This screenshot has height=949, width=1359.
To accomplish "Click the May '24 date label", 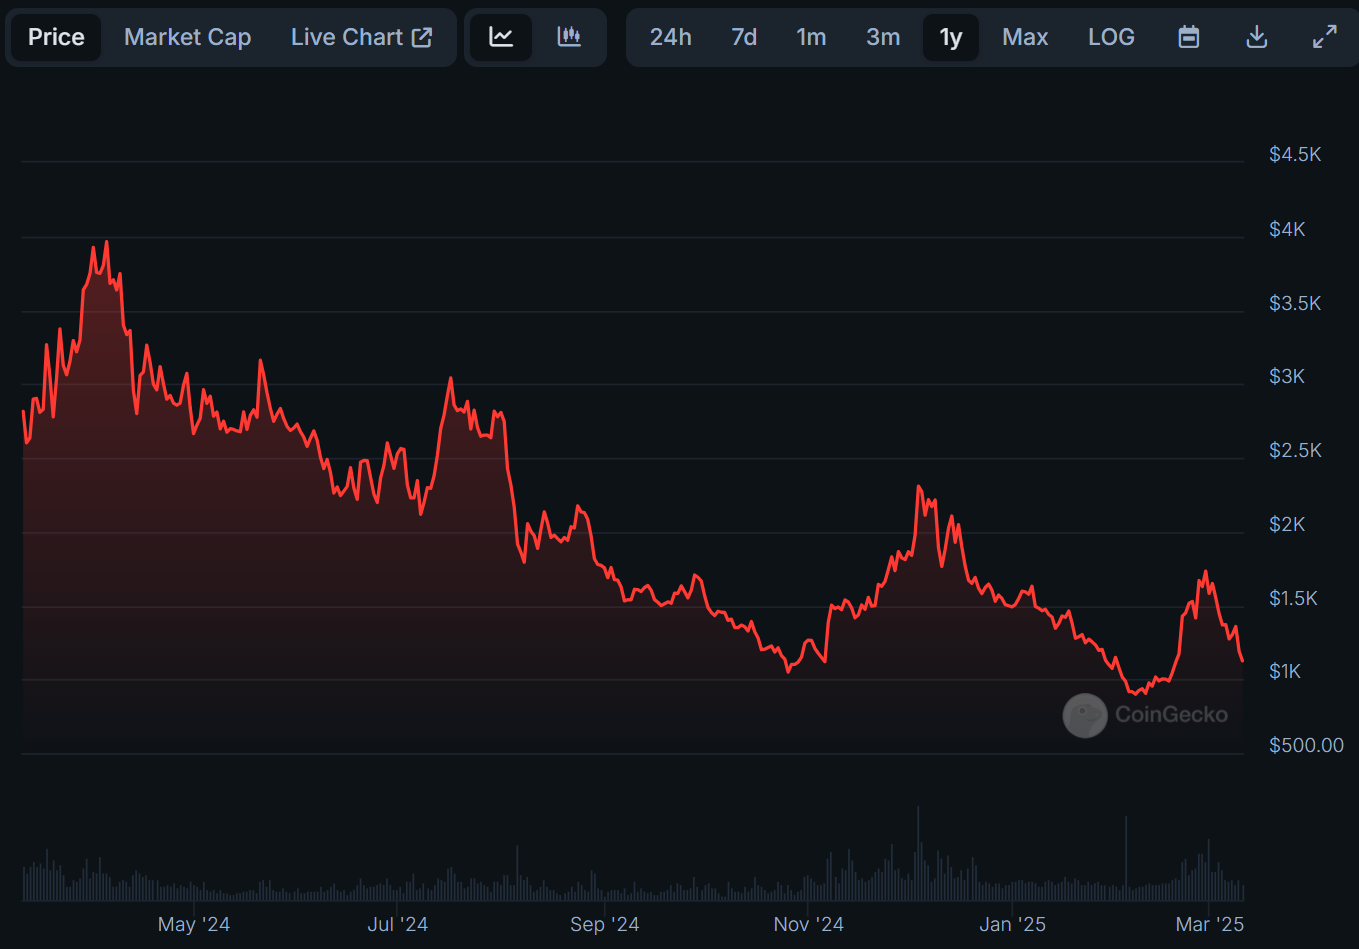I will (x=194, y=924).
